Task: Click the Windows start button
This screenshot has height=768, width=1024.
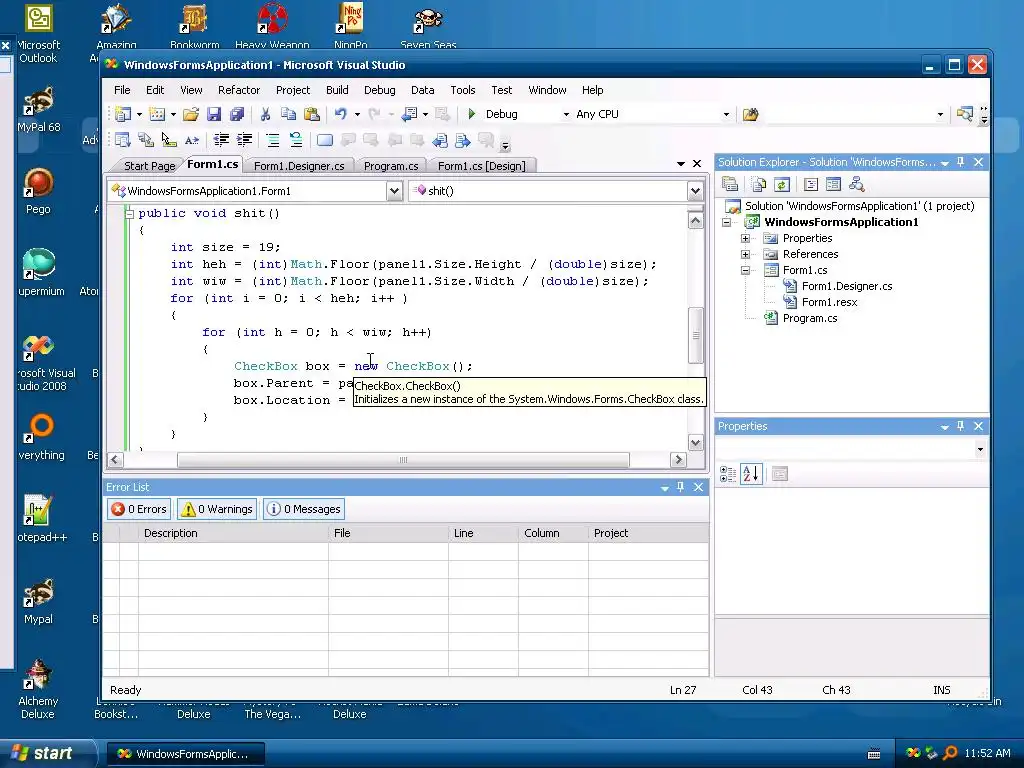Action: pos(48,753)
